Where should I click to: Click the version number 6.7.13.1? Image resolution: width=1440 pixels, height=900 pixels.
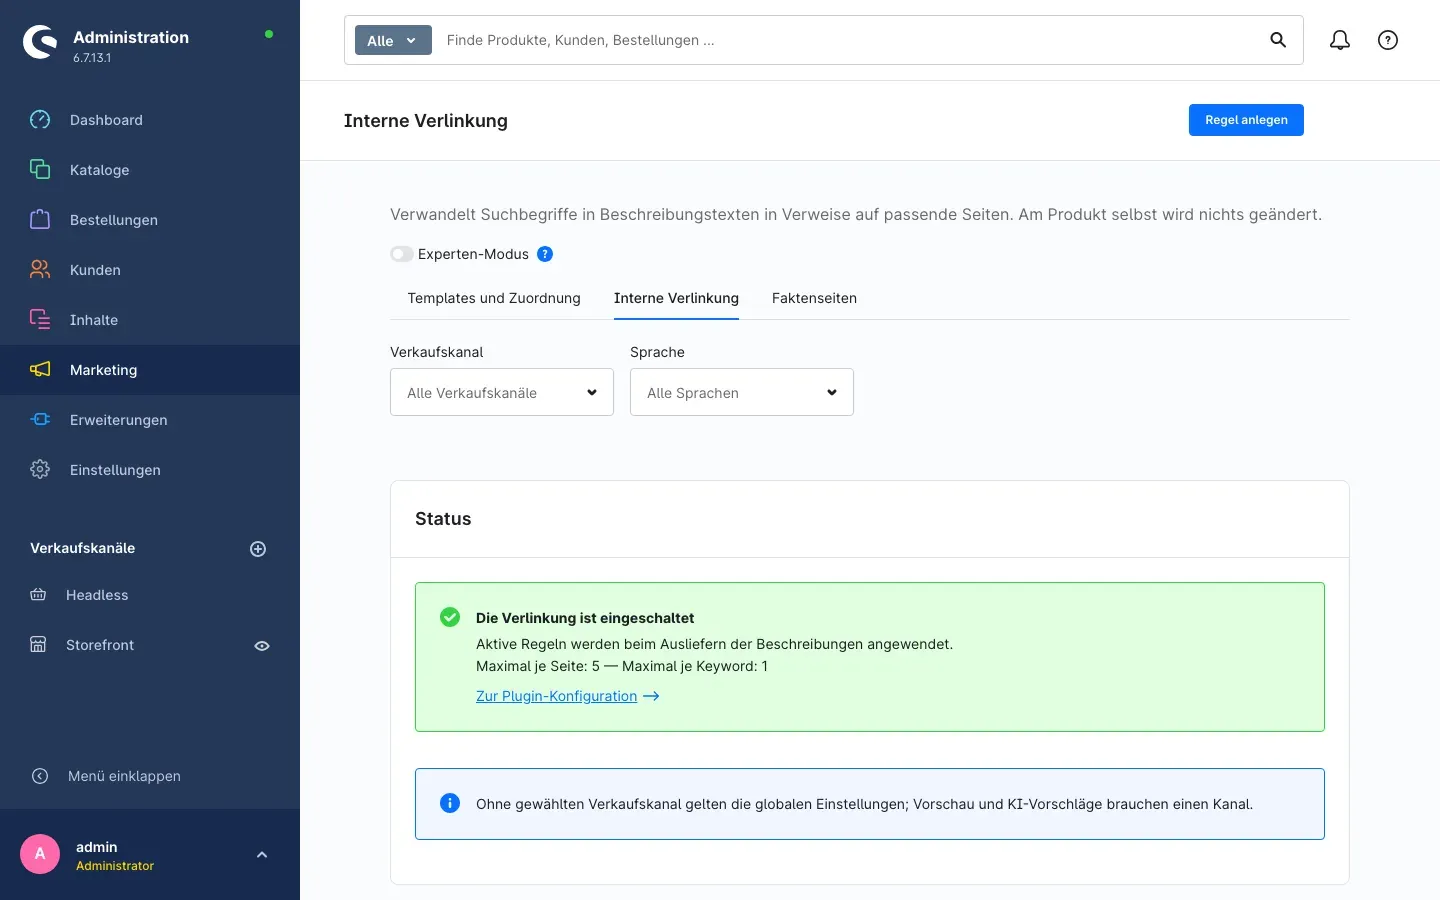click(x=92, y=58)
